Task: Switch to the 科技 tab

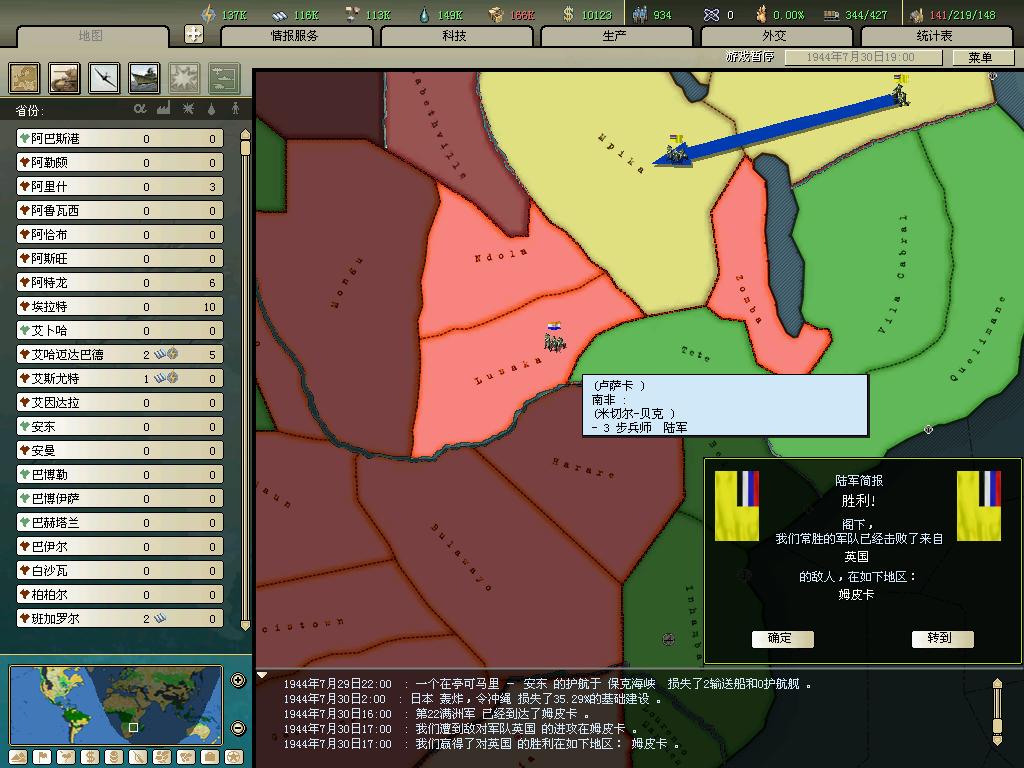Action: (455, 36)
